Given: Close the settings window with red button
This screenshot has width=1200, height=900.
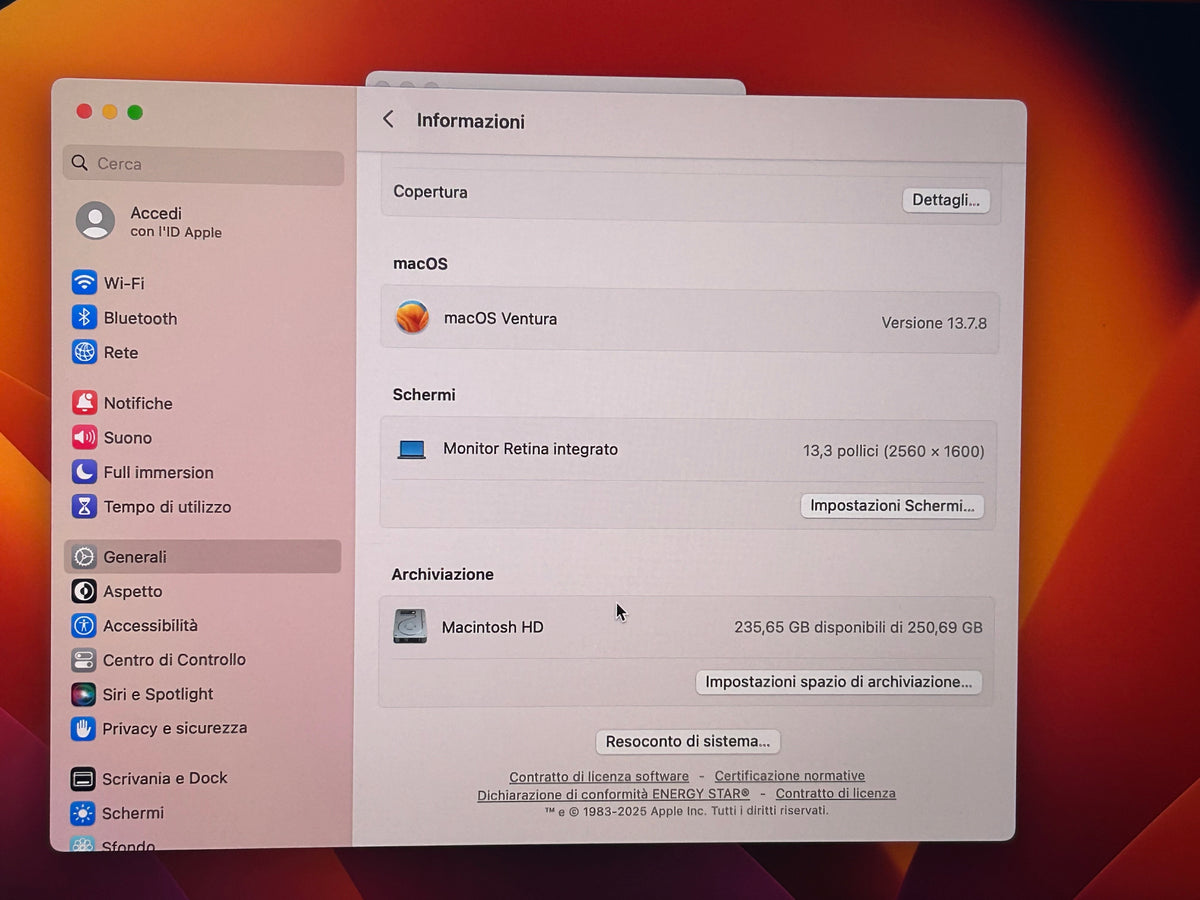Looking at the screenshot, I should coord(84,112).
